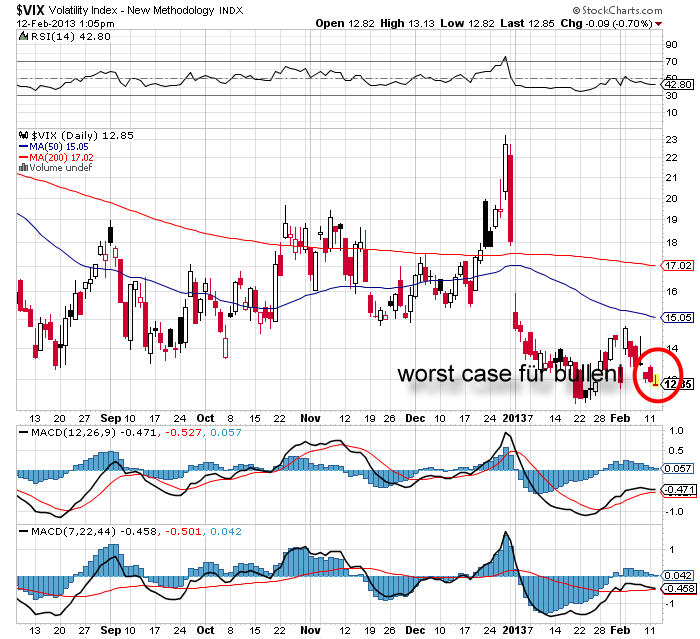Click 'Sep' on the bottom MACD date axis
700x639 pixels.
[x=111, y=631]
